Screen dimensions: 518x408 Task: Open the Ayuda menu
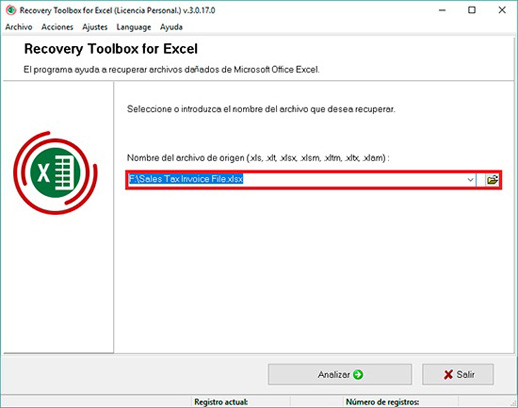[x=171, y=27]
